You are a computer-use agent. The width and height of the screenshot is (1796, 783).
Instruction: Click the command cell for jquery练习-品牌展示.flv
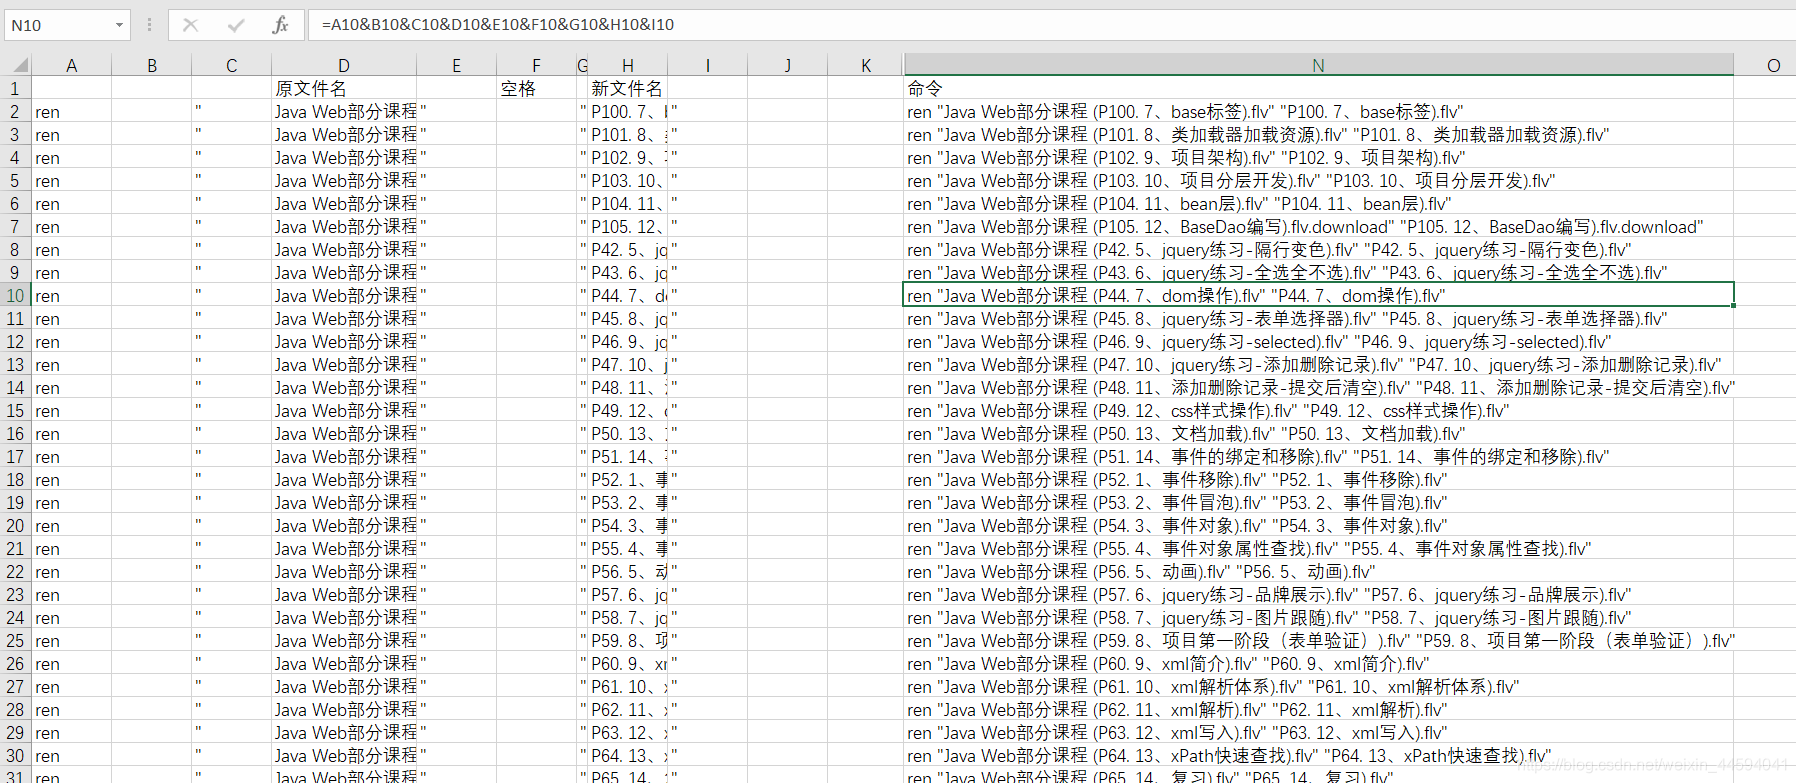1319,595
